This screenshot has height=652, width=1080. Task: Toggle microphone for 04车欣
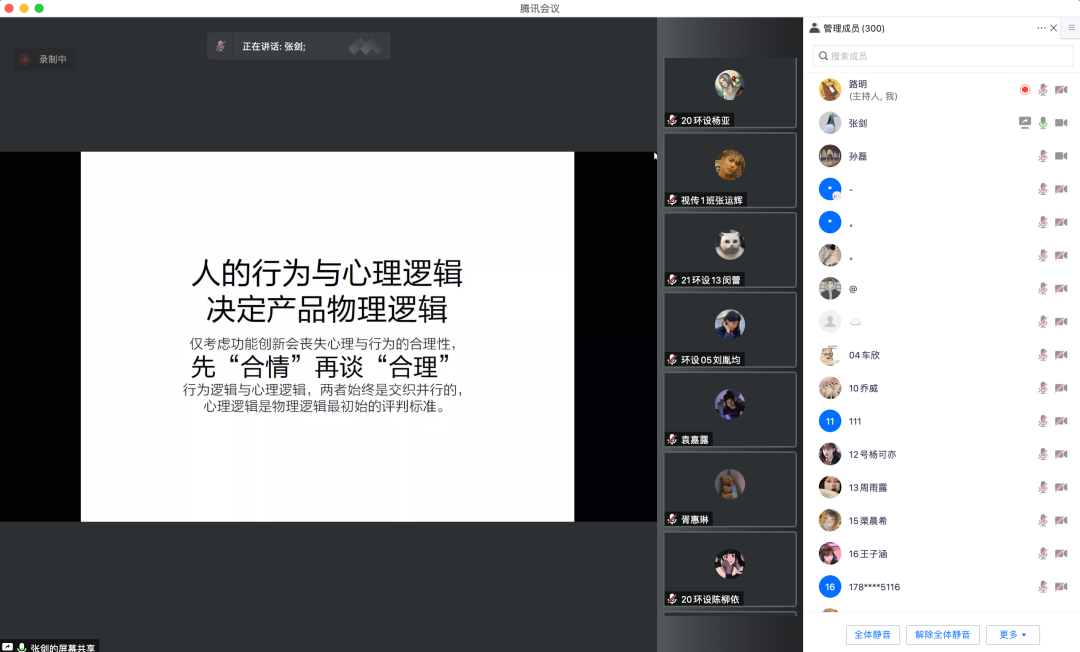pos(1043,355)
